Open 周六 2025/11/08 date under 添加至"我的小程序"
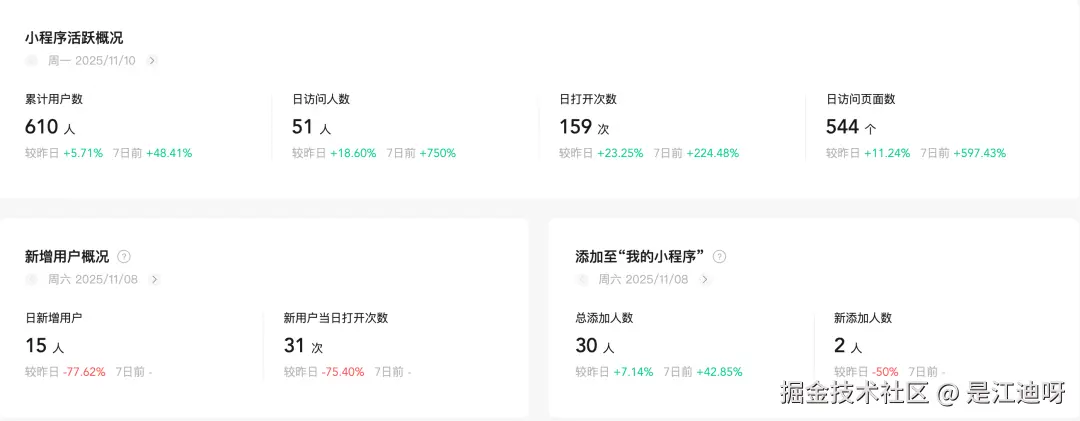 pos(643,280)
